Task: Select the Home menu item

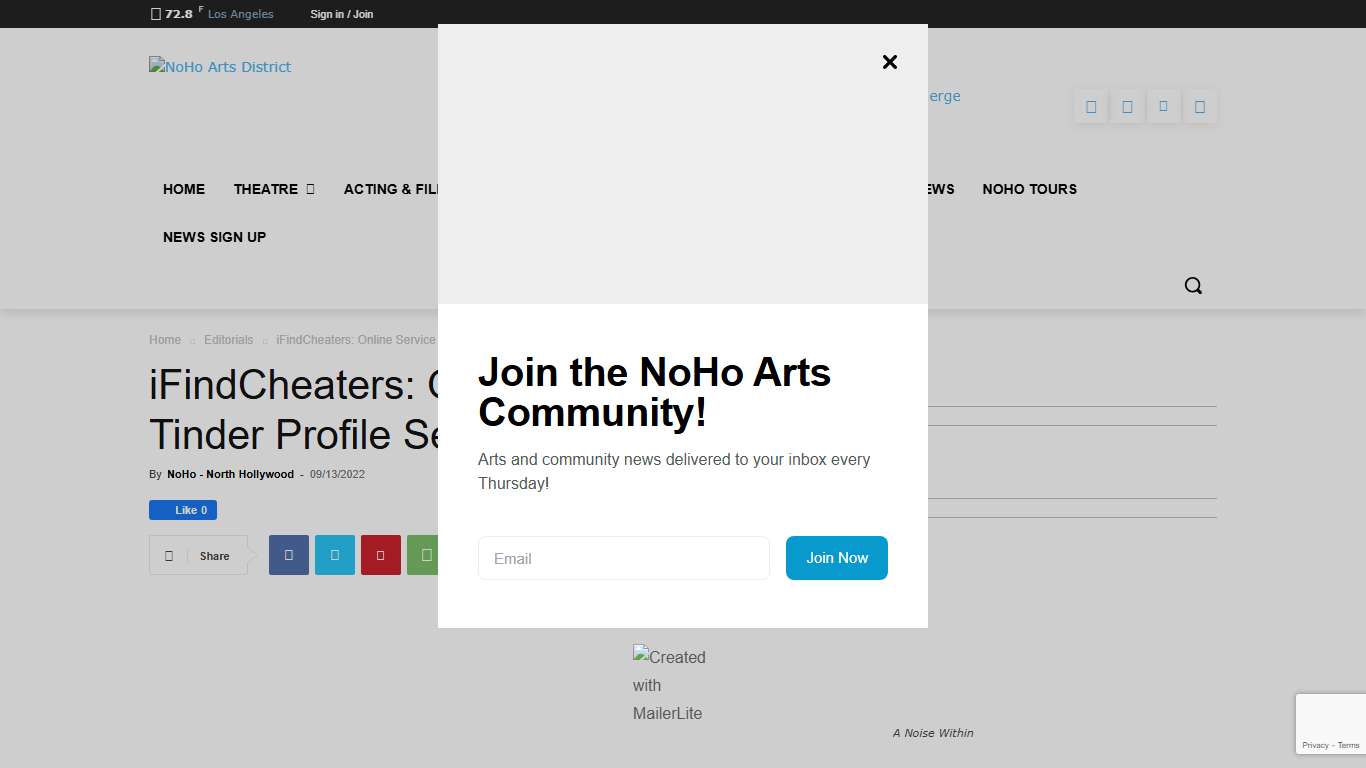Action: pyautogui.click(x=184, y=189)
